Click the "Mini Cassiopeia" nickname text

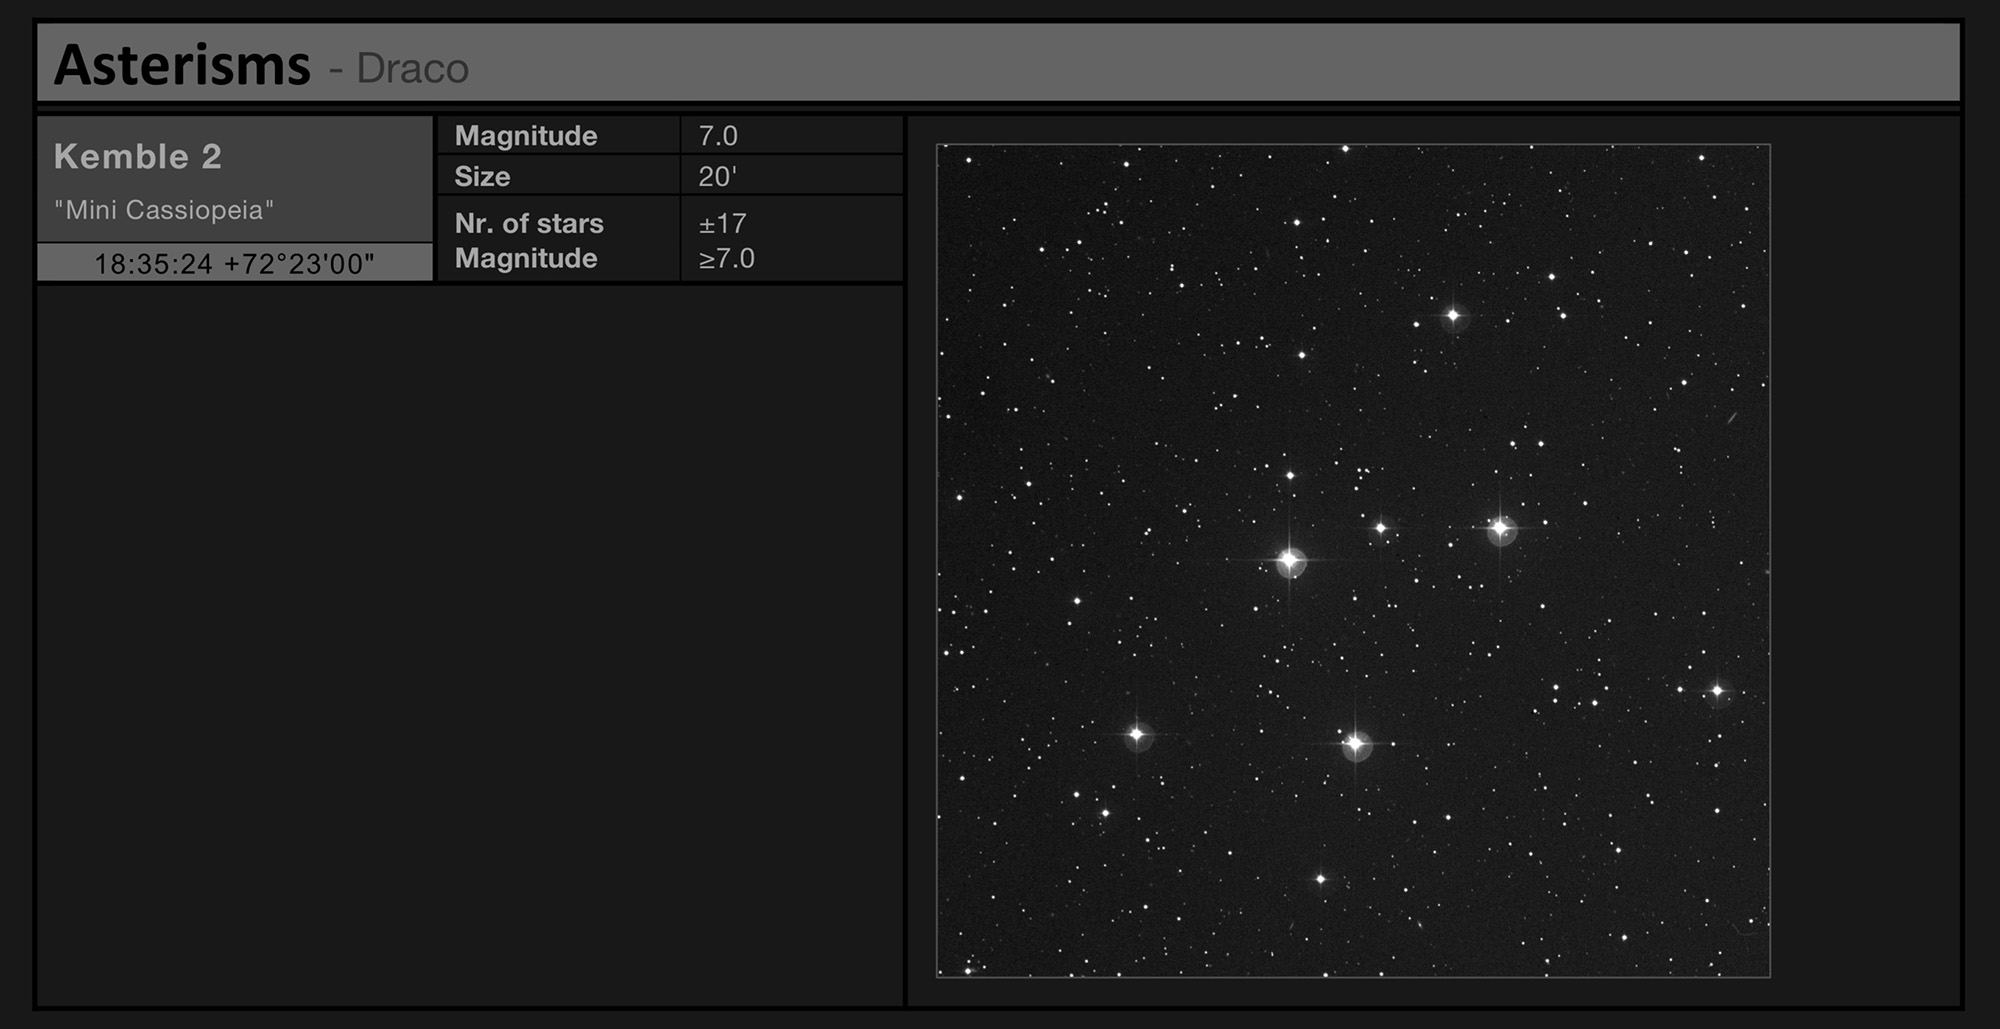(164, 210)
